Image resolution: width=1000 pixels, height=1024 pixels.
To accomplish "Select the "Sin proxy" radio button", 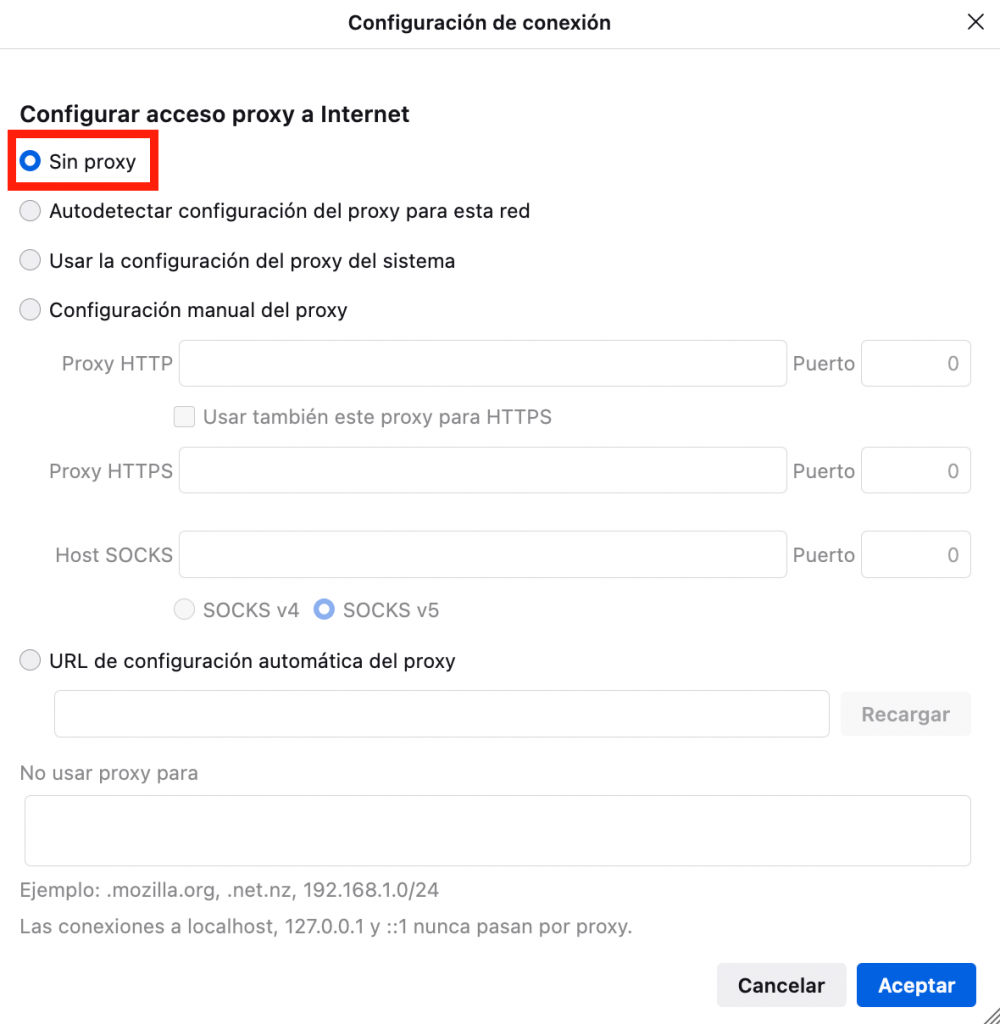I will pyautogui.click(x=30, y=160).
